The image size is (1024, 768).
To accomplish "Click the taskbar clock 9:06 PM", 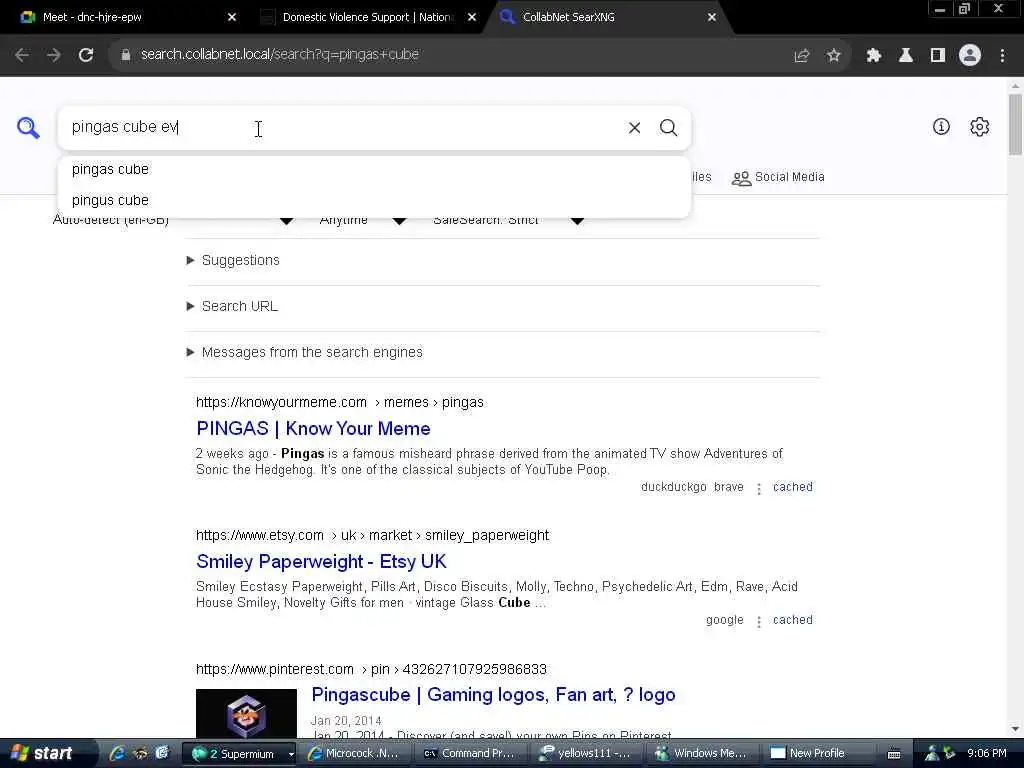I will tap(987, 754).
